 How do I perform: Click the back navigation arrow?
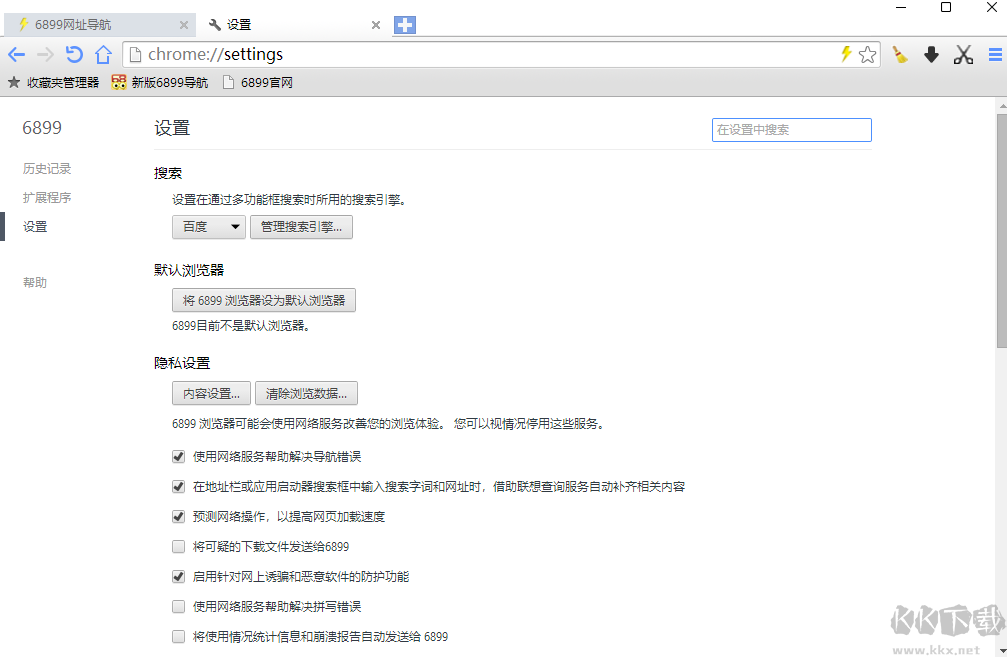17,55
